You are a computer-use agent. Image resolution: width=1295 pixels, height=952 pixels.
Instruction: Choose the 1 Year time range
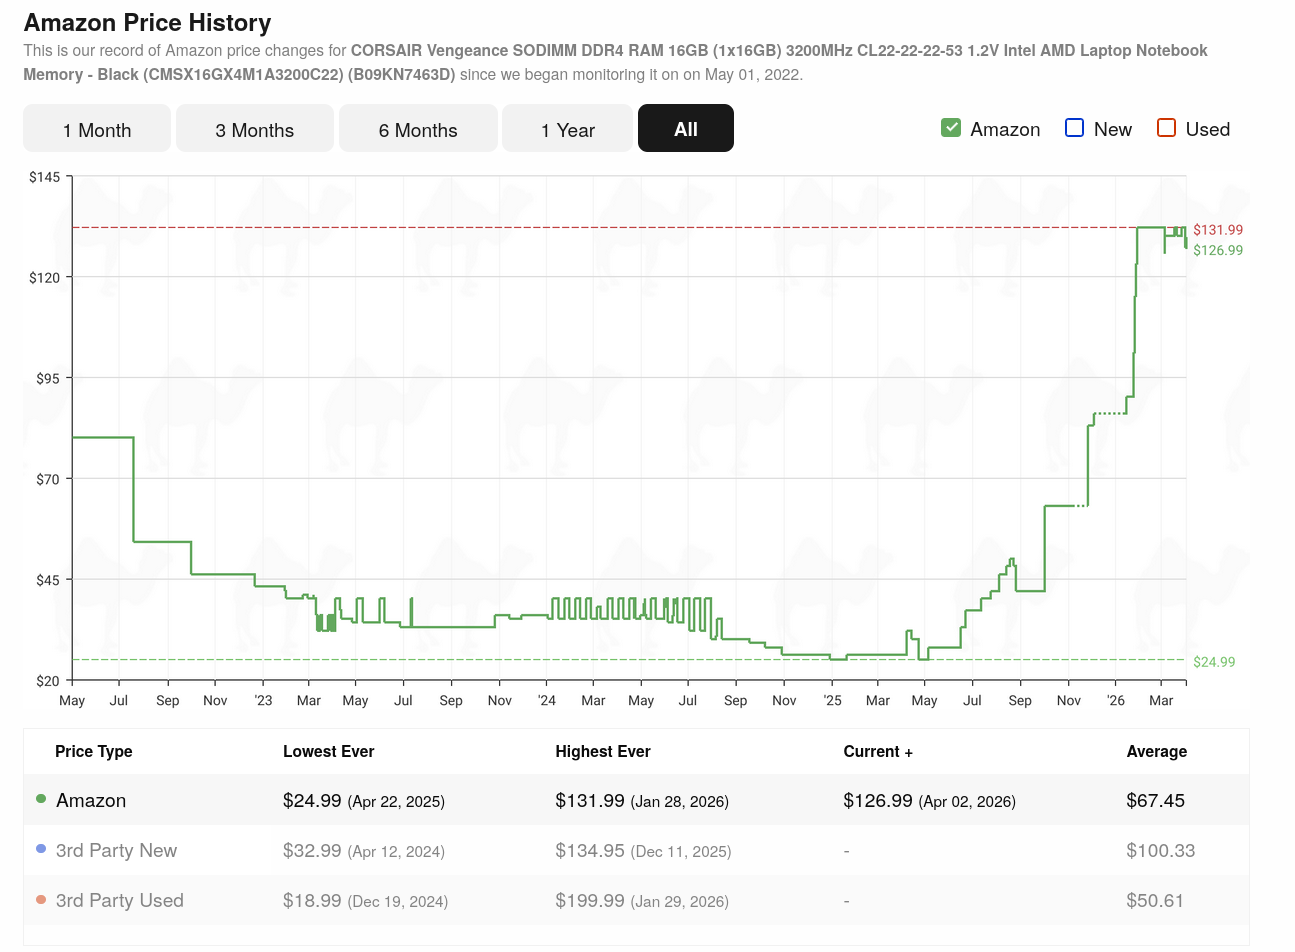coord(568,129)
